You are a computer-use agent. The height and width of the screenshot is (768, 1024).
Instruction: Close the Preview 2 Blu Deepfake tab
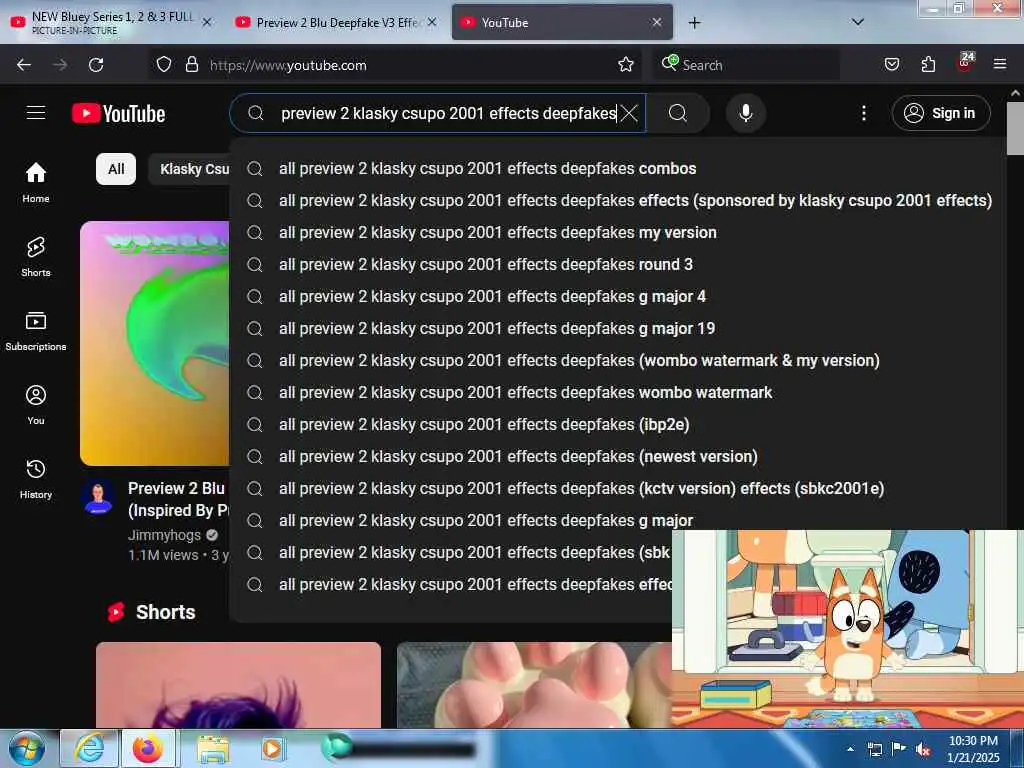tap(432, 22)
